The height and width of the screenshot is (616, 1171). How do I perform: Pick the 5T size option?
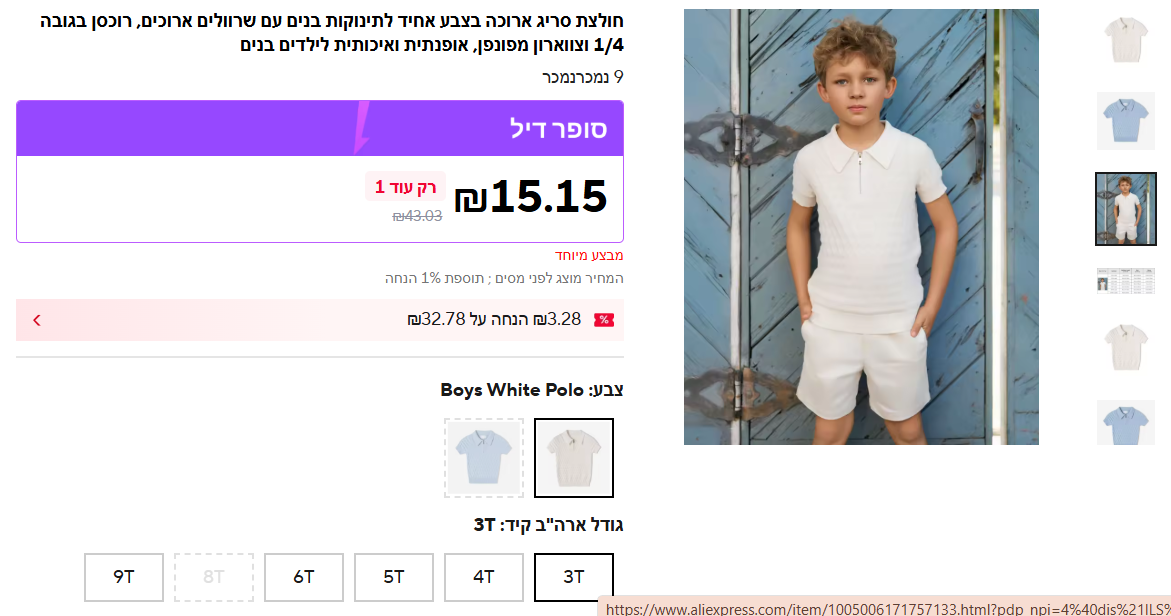394,577
